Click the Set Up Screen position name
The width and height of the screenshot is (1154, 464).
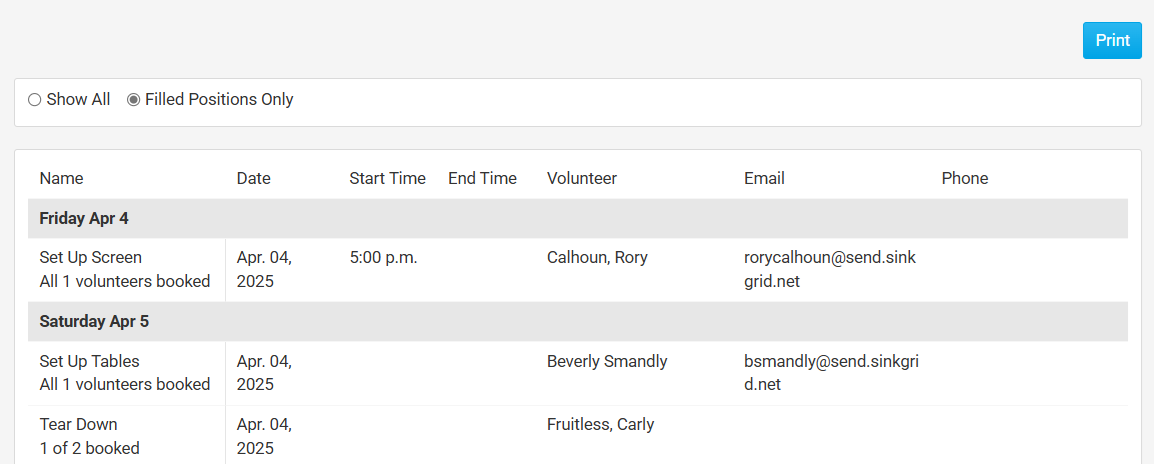point(91,258)
